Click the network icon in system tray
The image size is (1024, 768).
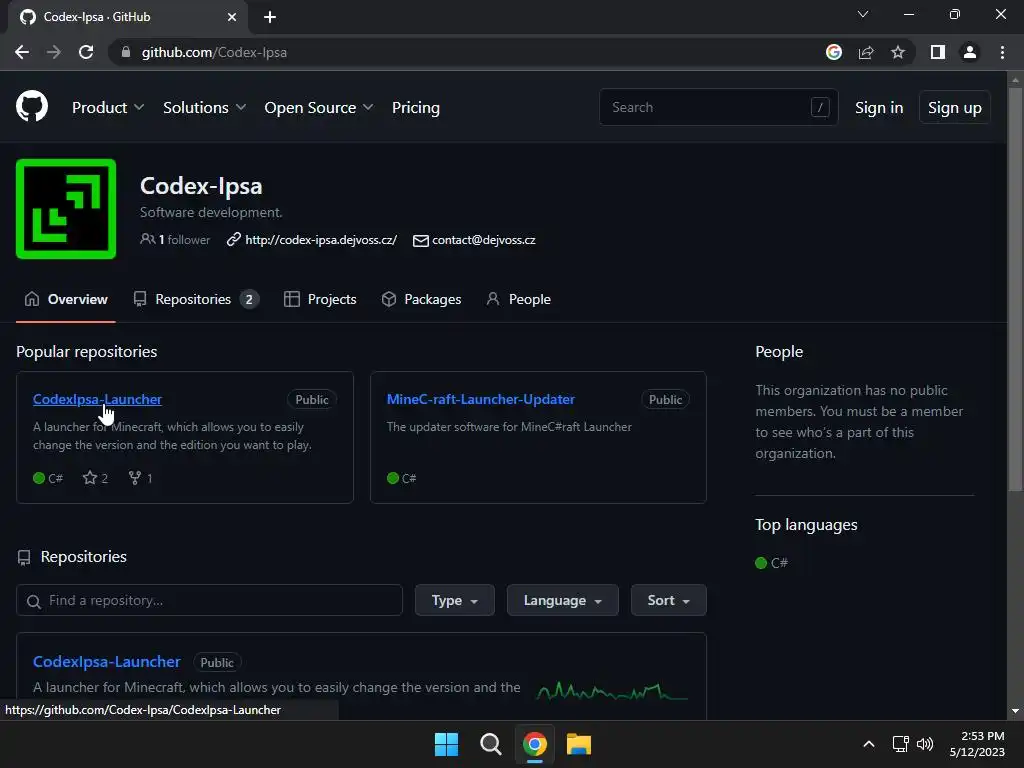pyautogui.click(x=901, y=744)
